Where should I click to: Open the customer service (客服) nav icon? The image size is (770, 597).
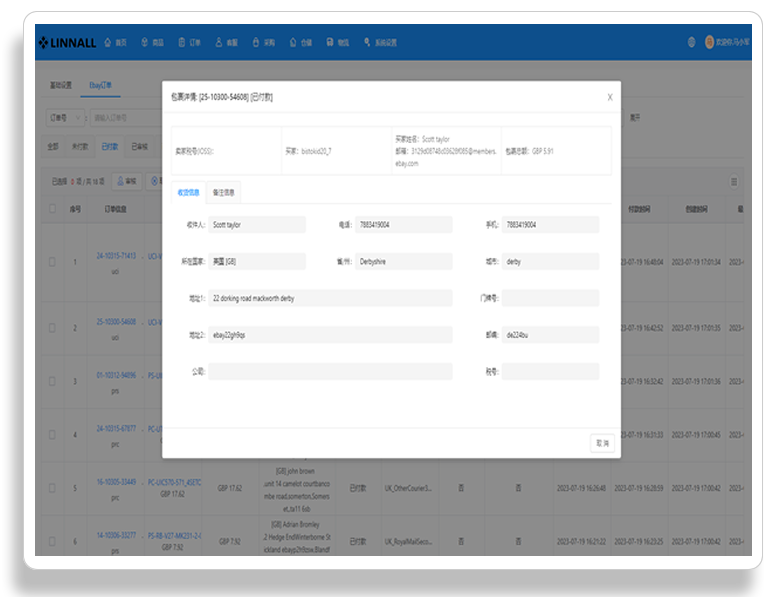pyautogui.click(x=219, y=43)
